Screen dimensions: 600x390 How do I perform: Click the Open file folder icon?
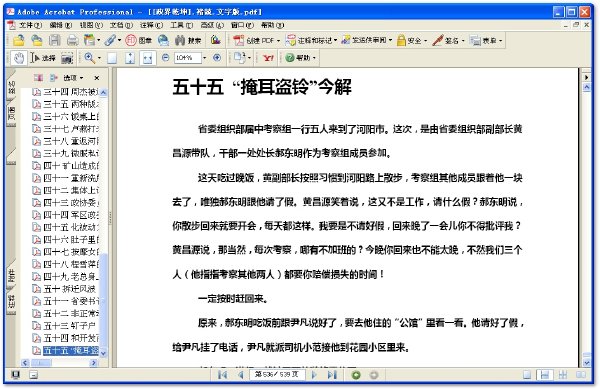pos(18,40)
